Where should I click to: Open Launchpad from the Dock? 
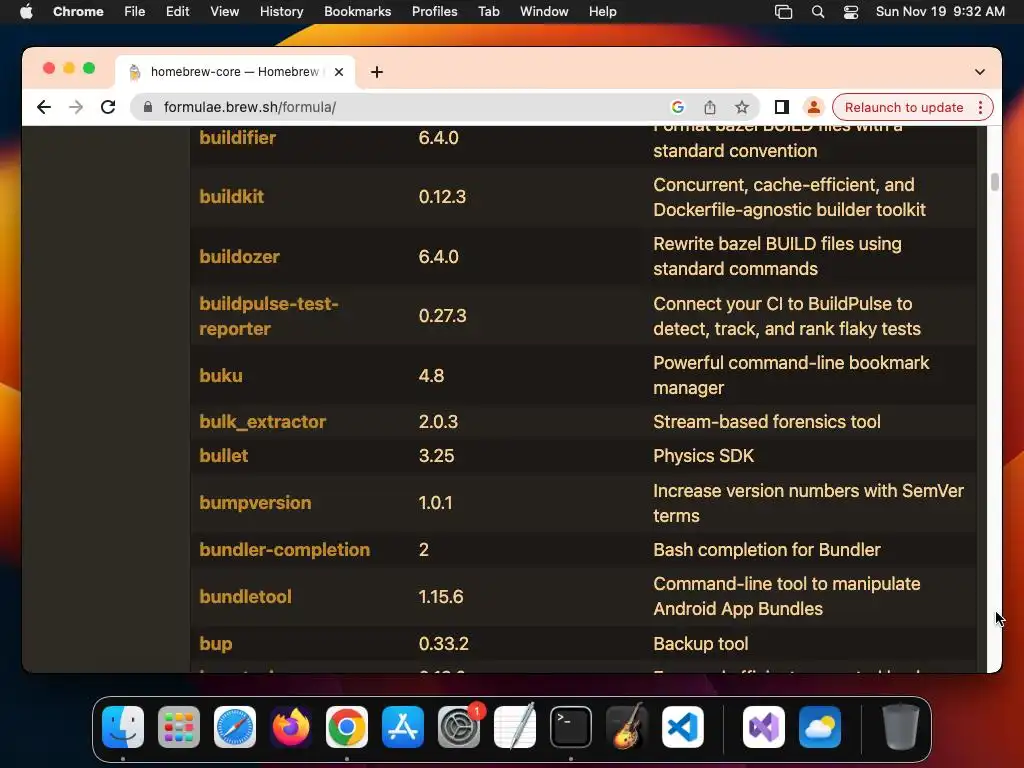[x=179, y=727]
